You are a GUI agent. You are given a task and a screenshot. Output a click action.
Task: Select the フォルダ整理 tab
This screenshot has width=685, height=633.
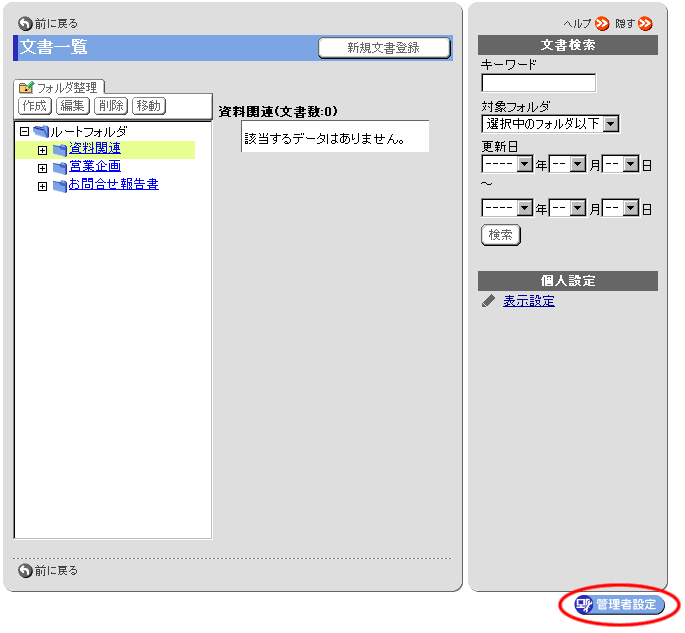(56, 88)
